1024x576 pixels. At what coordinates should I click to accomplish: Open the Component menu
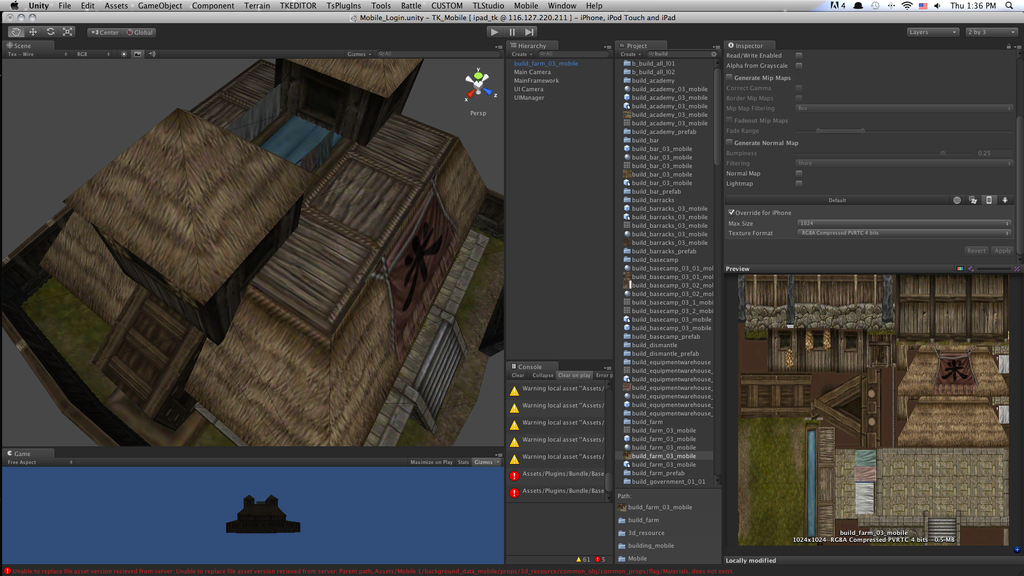[213, 5]
